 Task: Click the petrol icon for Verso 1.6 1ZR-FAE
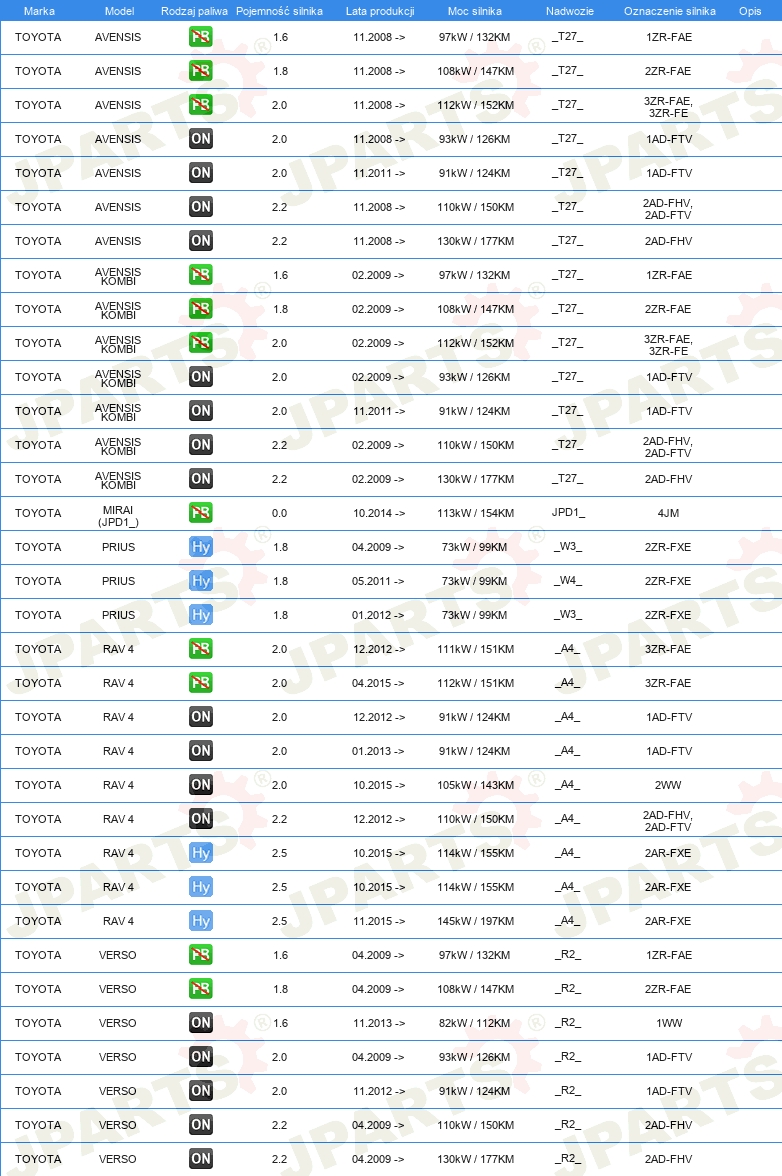point(200,955)
